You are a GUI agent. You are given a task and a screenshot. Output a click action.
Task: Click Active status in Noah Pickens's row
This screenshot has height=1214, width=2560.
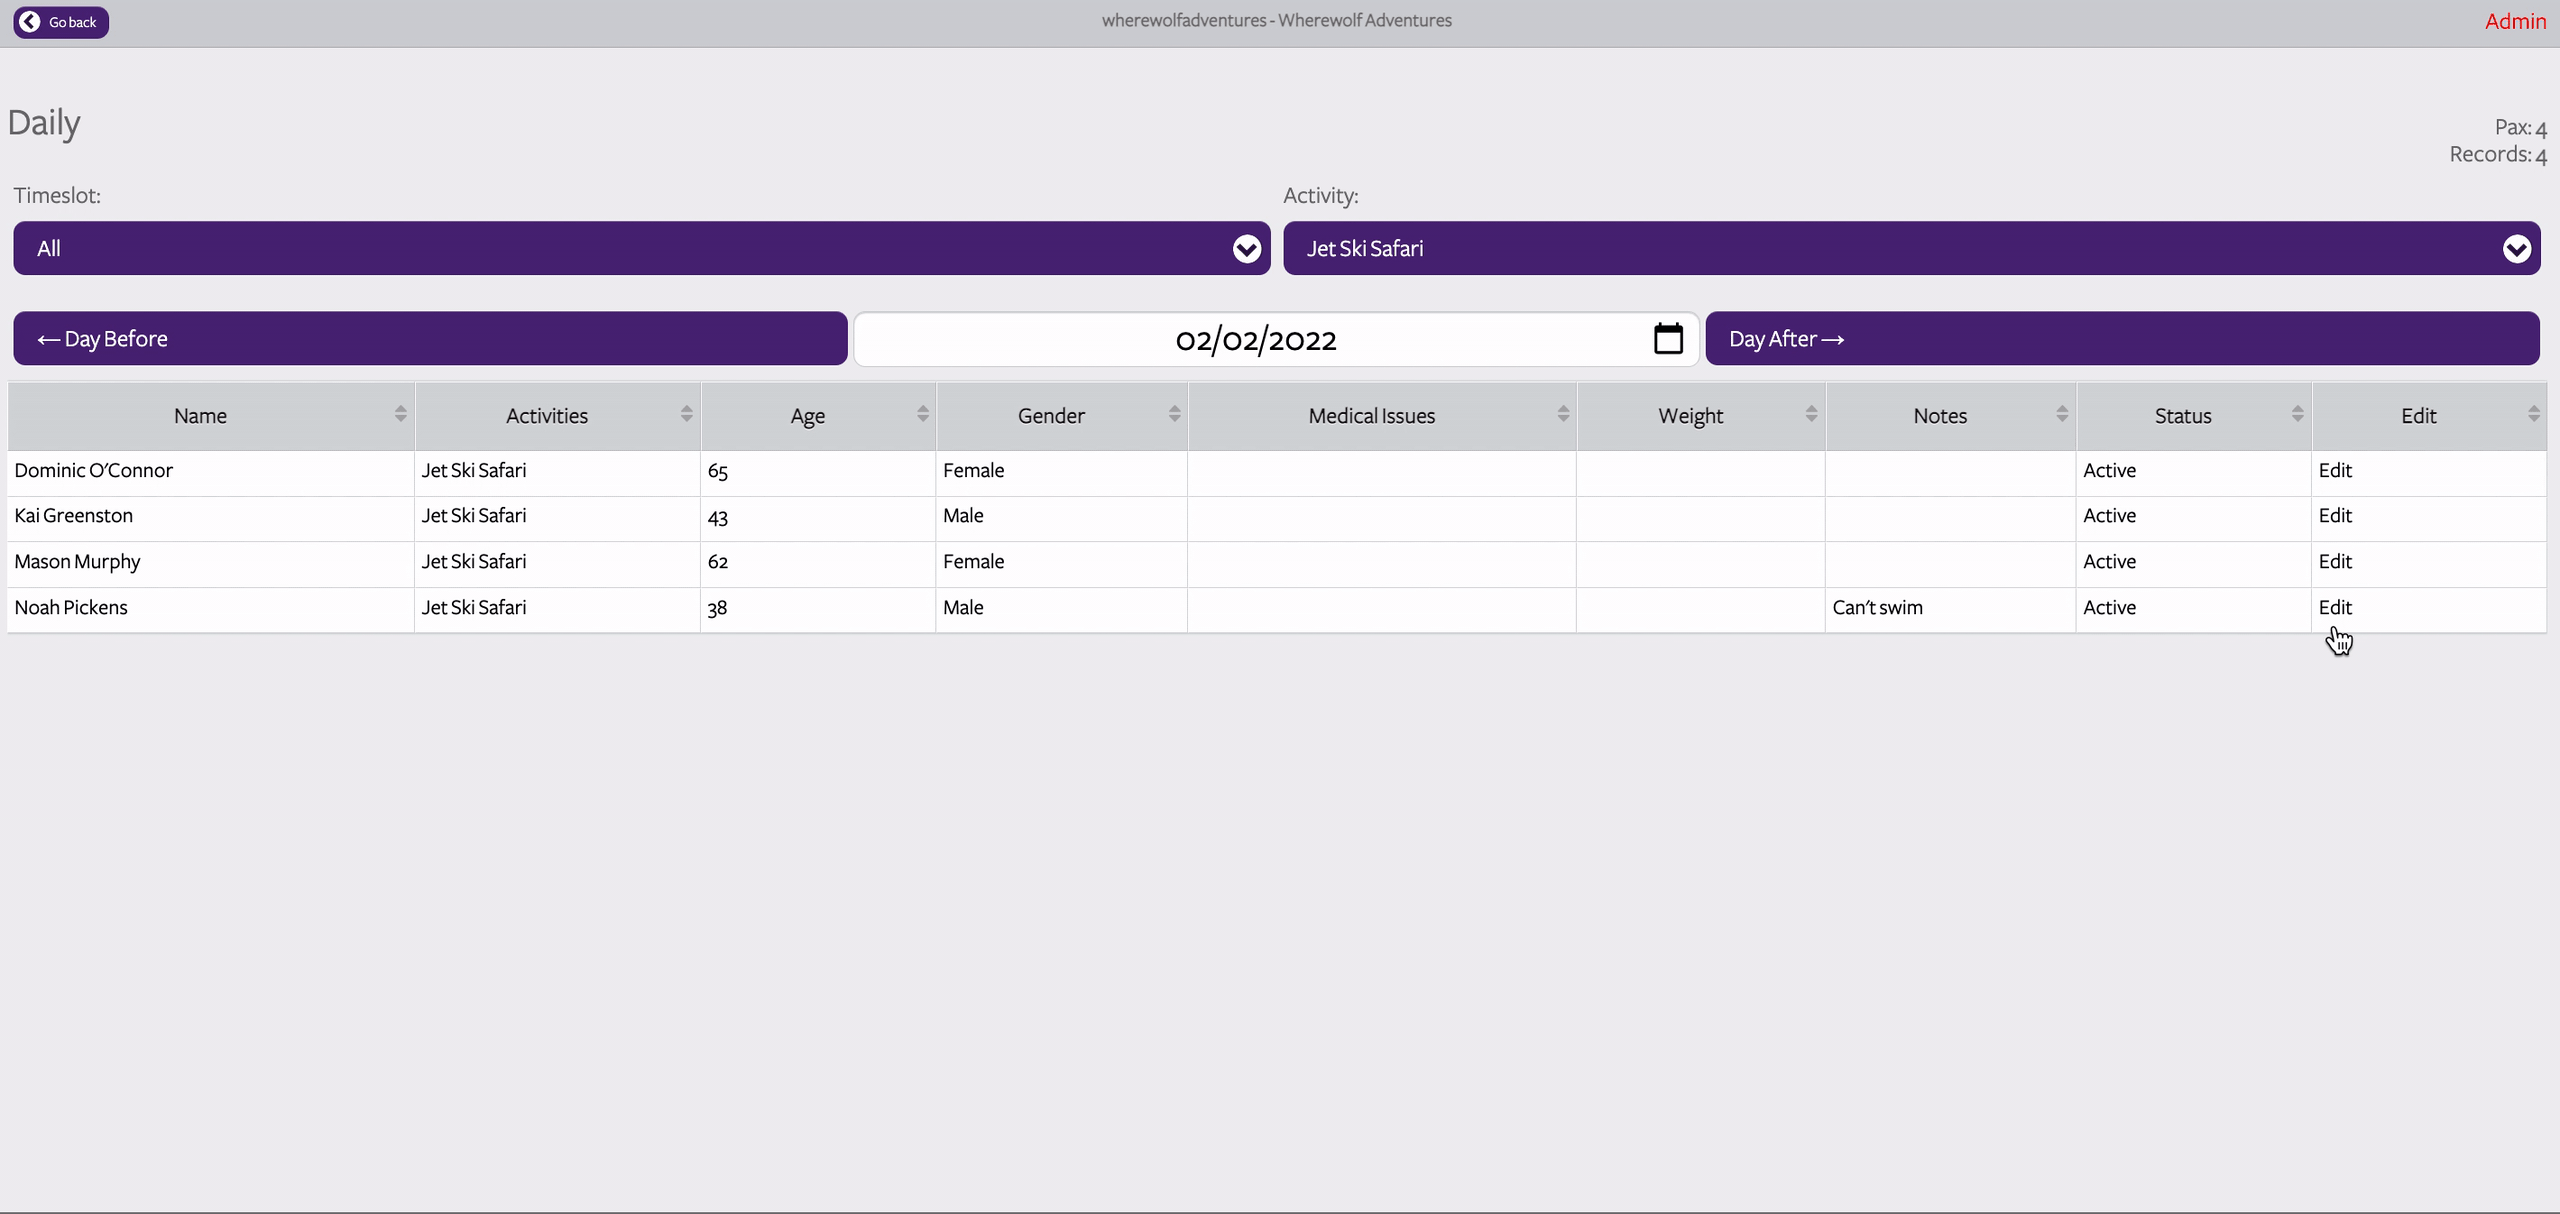tap(2109, 607)
